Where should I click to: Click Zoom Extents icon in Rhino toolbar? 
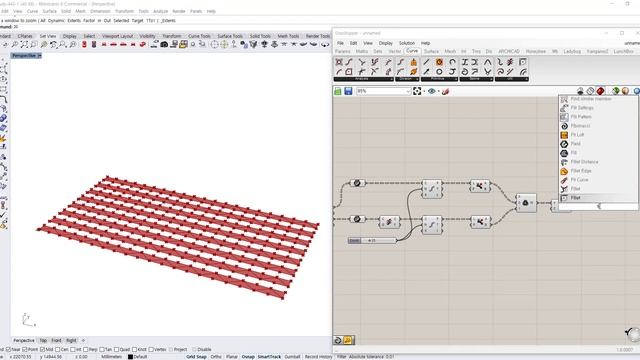pyautogui.click(x=24, y=44)
